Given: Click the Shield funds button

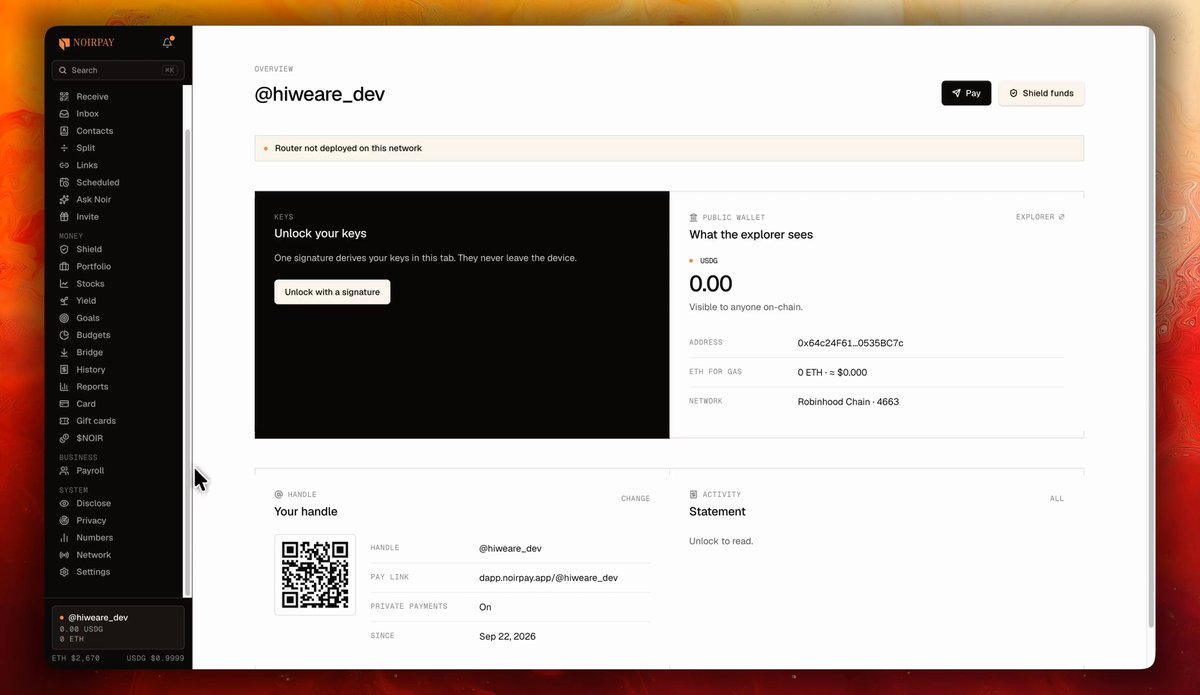Looking at the screenshot, I should (x=1041, y=93).
